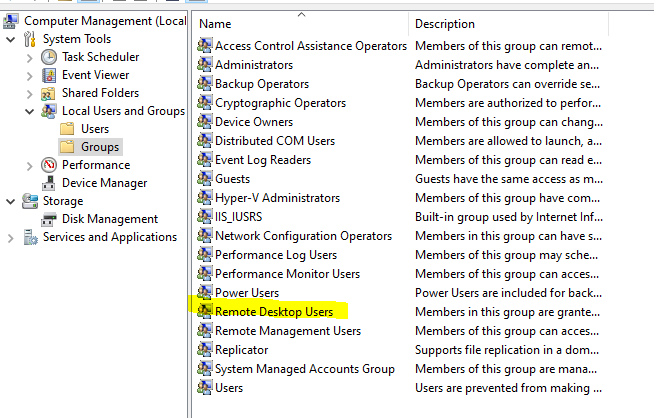Expand the Shared Folders node

coord(29,94)
